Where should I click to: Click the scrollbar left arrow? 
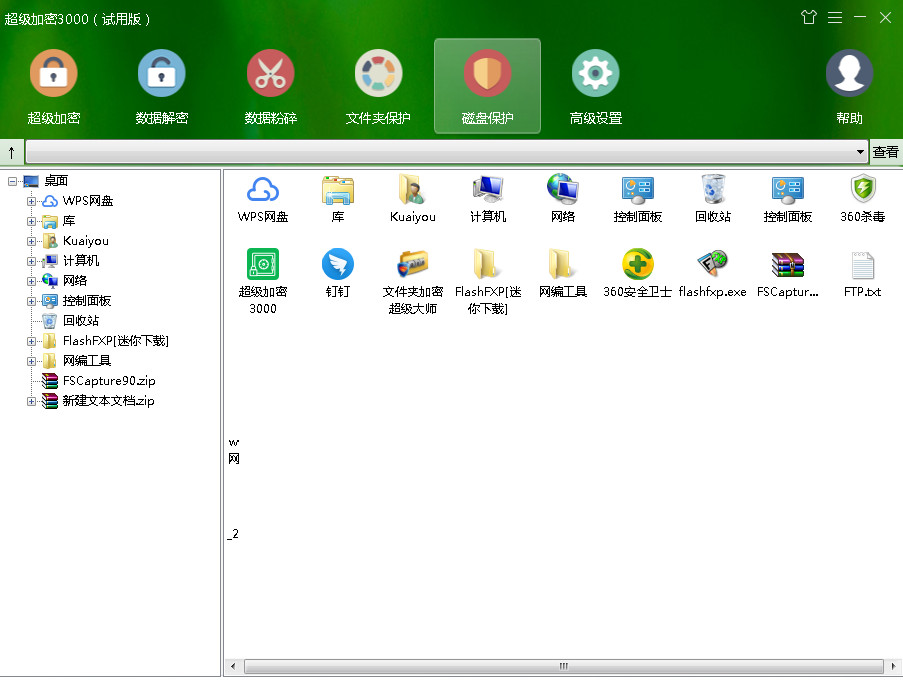[233, 666]
